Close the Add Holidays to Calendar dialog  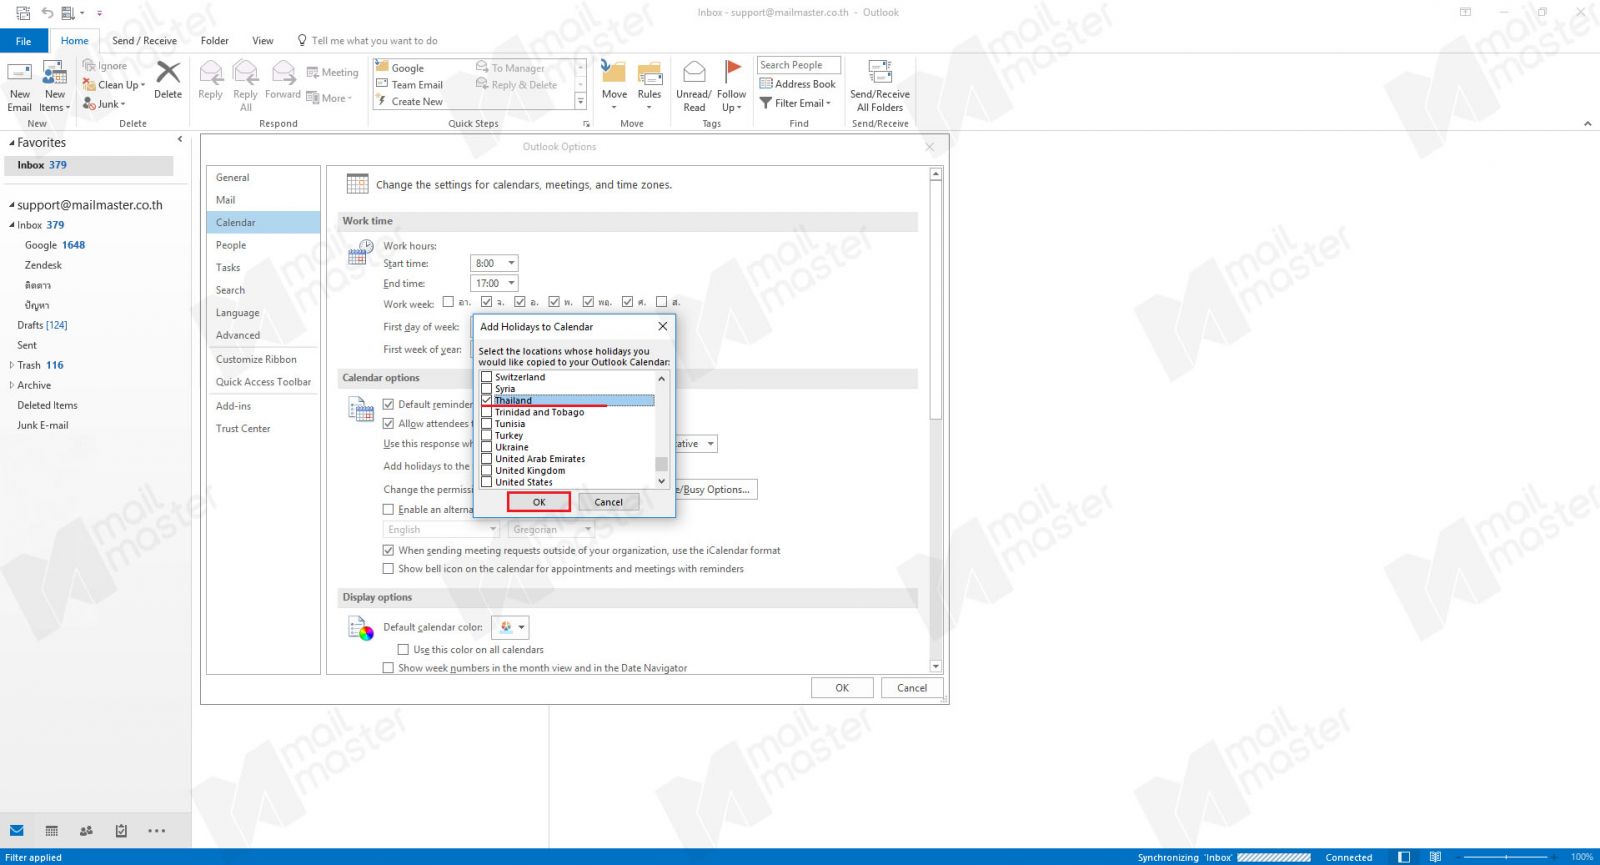click(x=662, y=326)
